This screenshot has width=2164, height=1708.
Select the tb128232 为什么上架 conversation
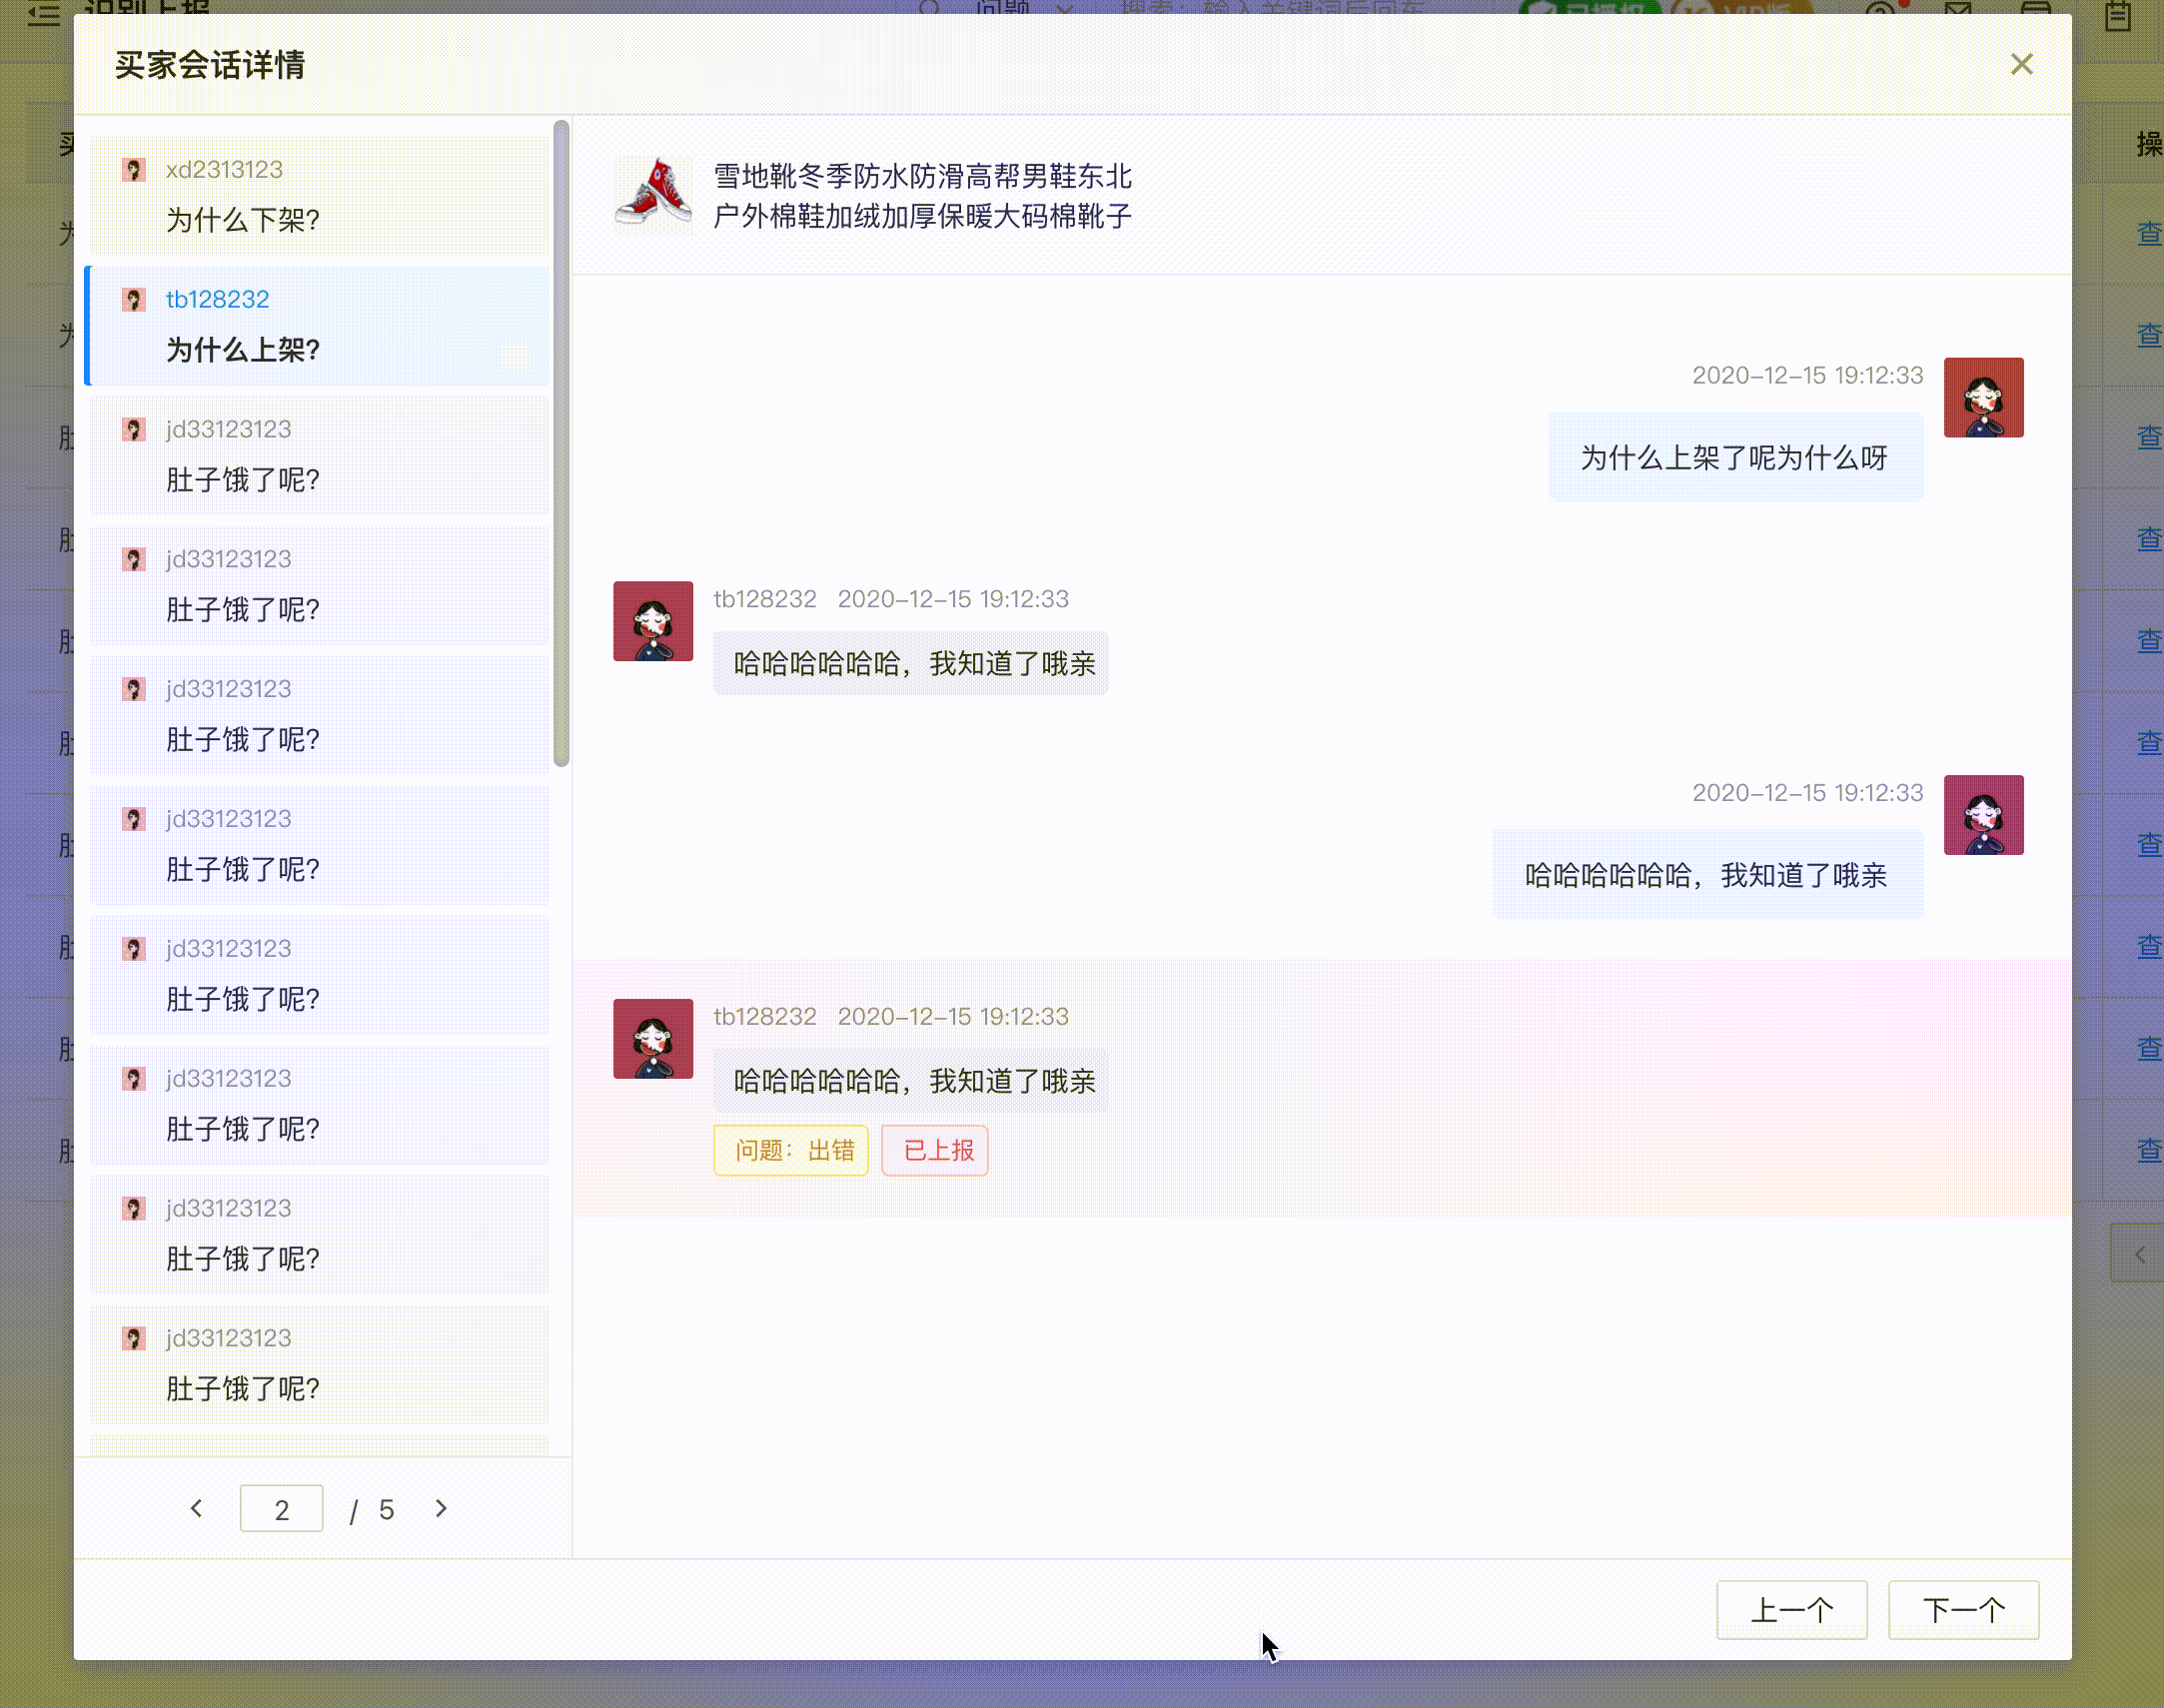[x=320, y=325]
